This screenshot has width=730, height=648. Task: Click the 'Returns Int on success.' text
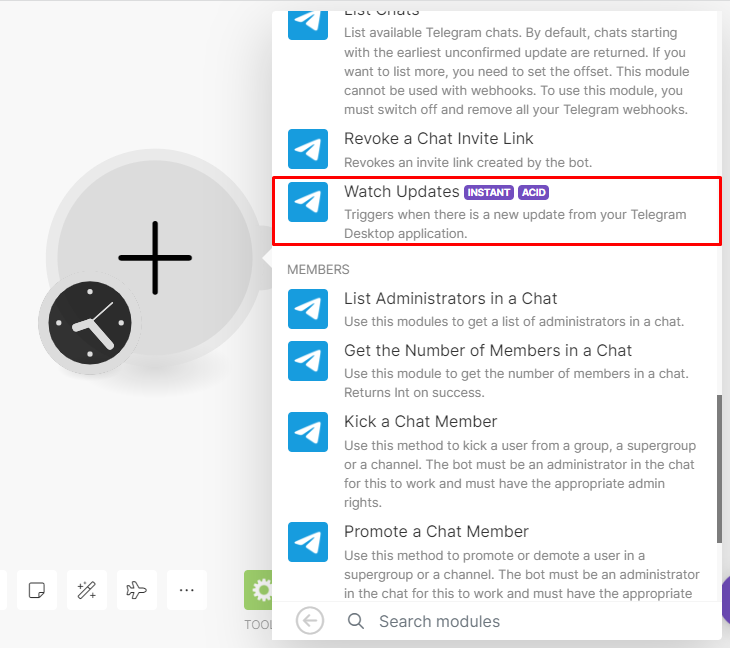(414, 392)
